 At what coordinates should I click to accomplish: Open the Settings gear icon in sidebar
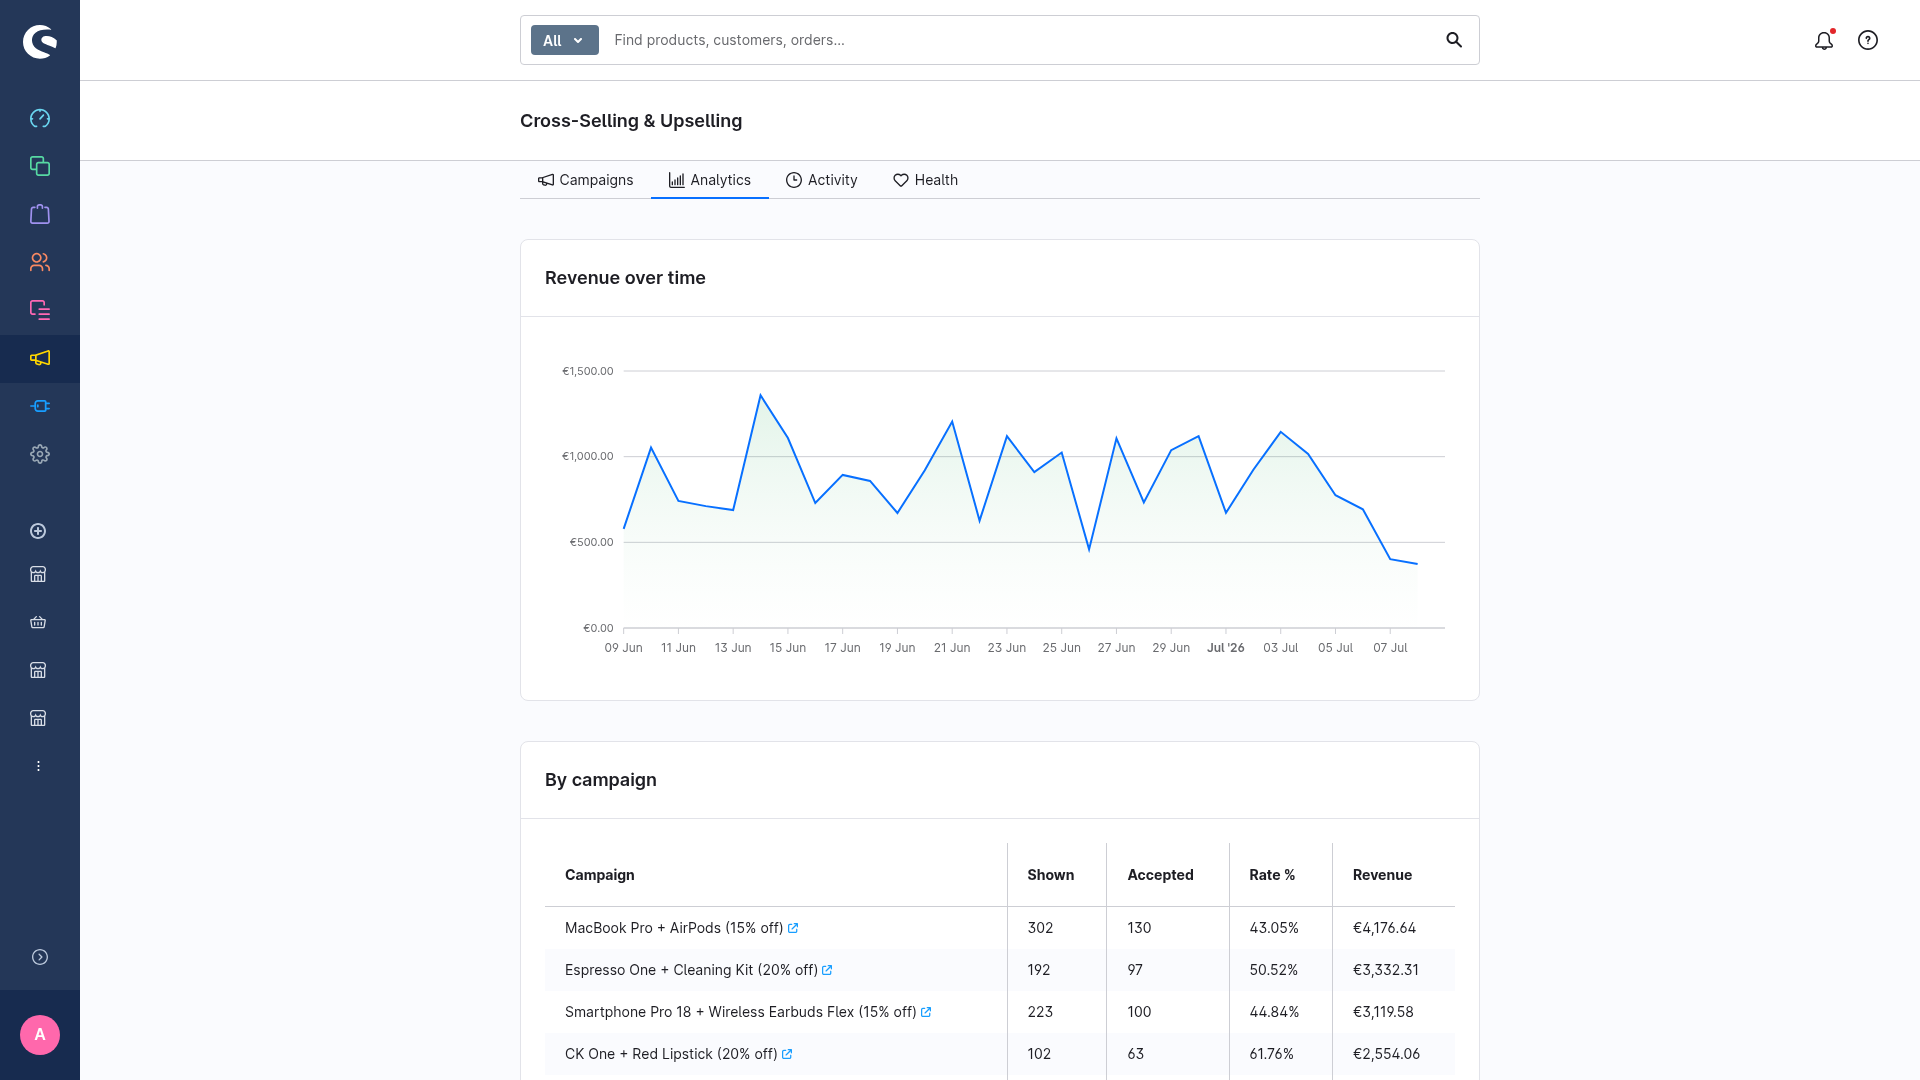(x=40, y=454)
